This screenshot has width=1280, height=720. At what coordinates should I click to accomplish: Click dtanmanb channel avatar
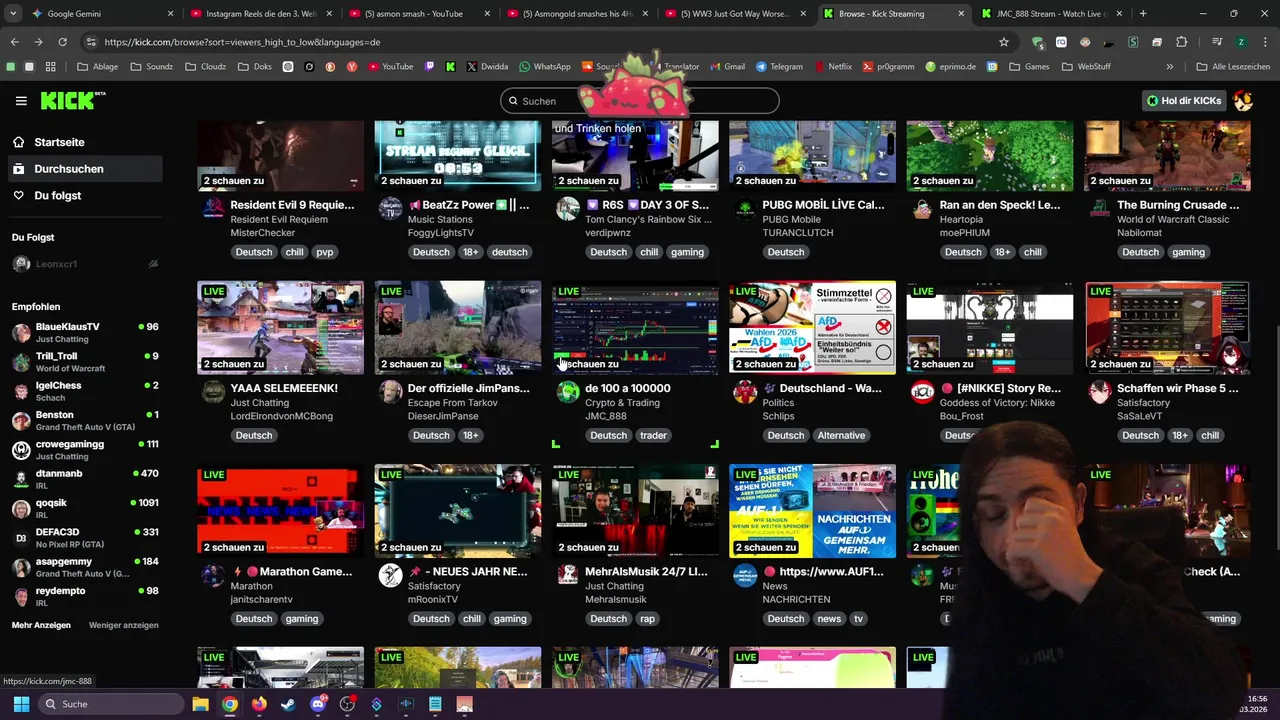coord(21,480)
